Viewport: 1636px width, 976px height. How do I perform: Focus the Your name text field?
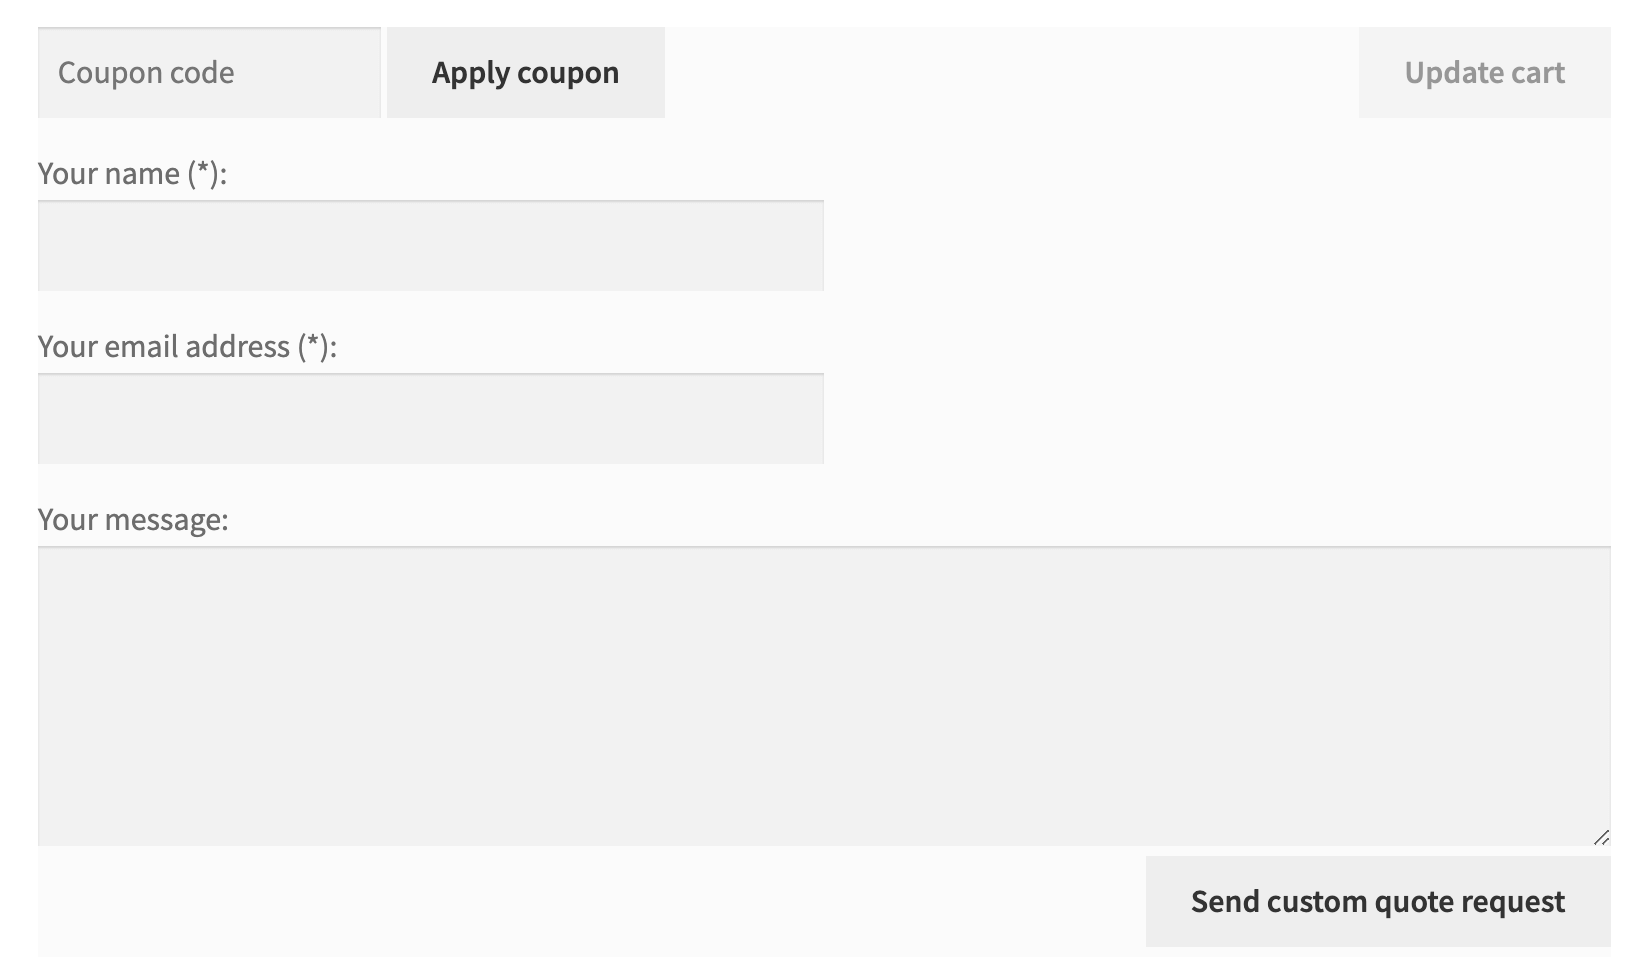click(431, 246)
